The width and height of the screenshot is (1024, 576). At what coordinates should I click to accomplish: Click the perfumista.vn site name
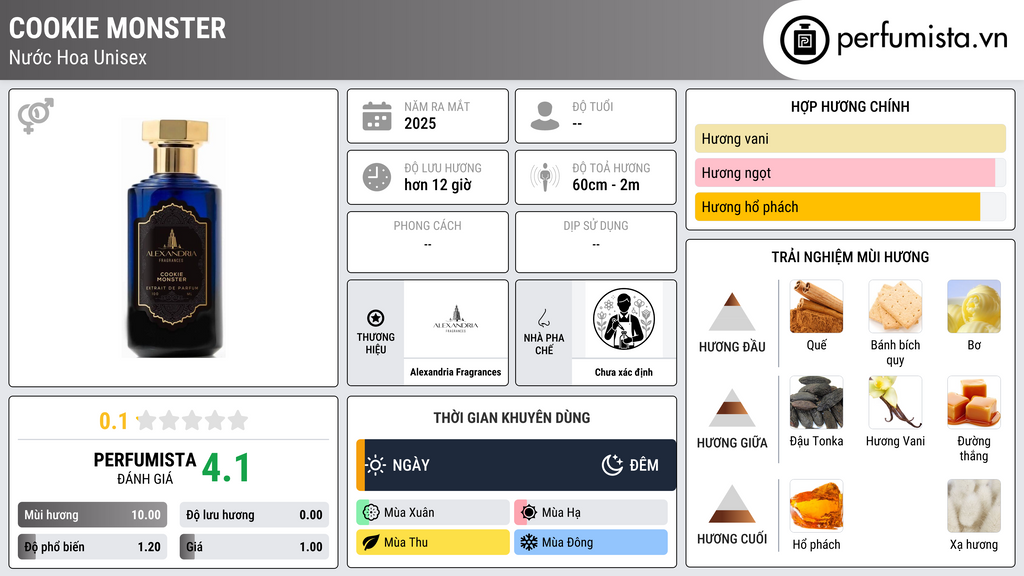922,38
